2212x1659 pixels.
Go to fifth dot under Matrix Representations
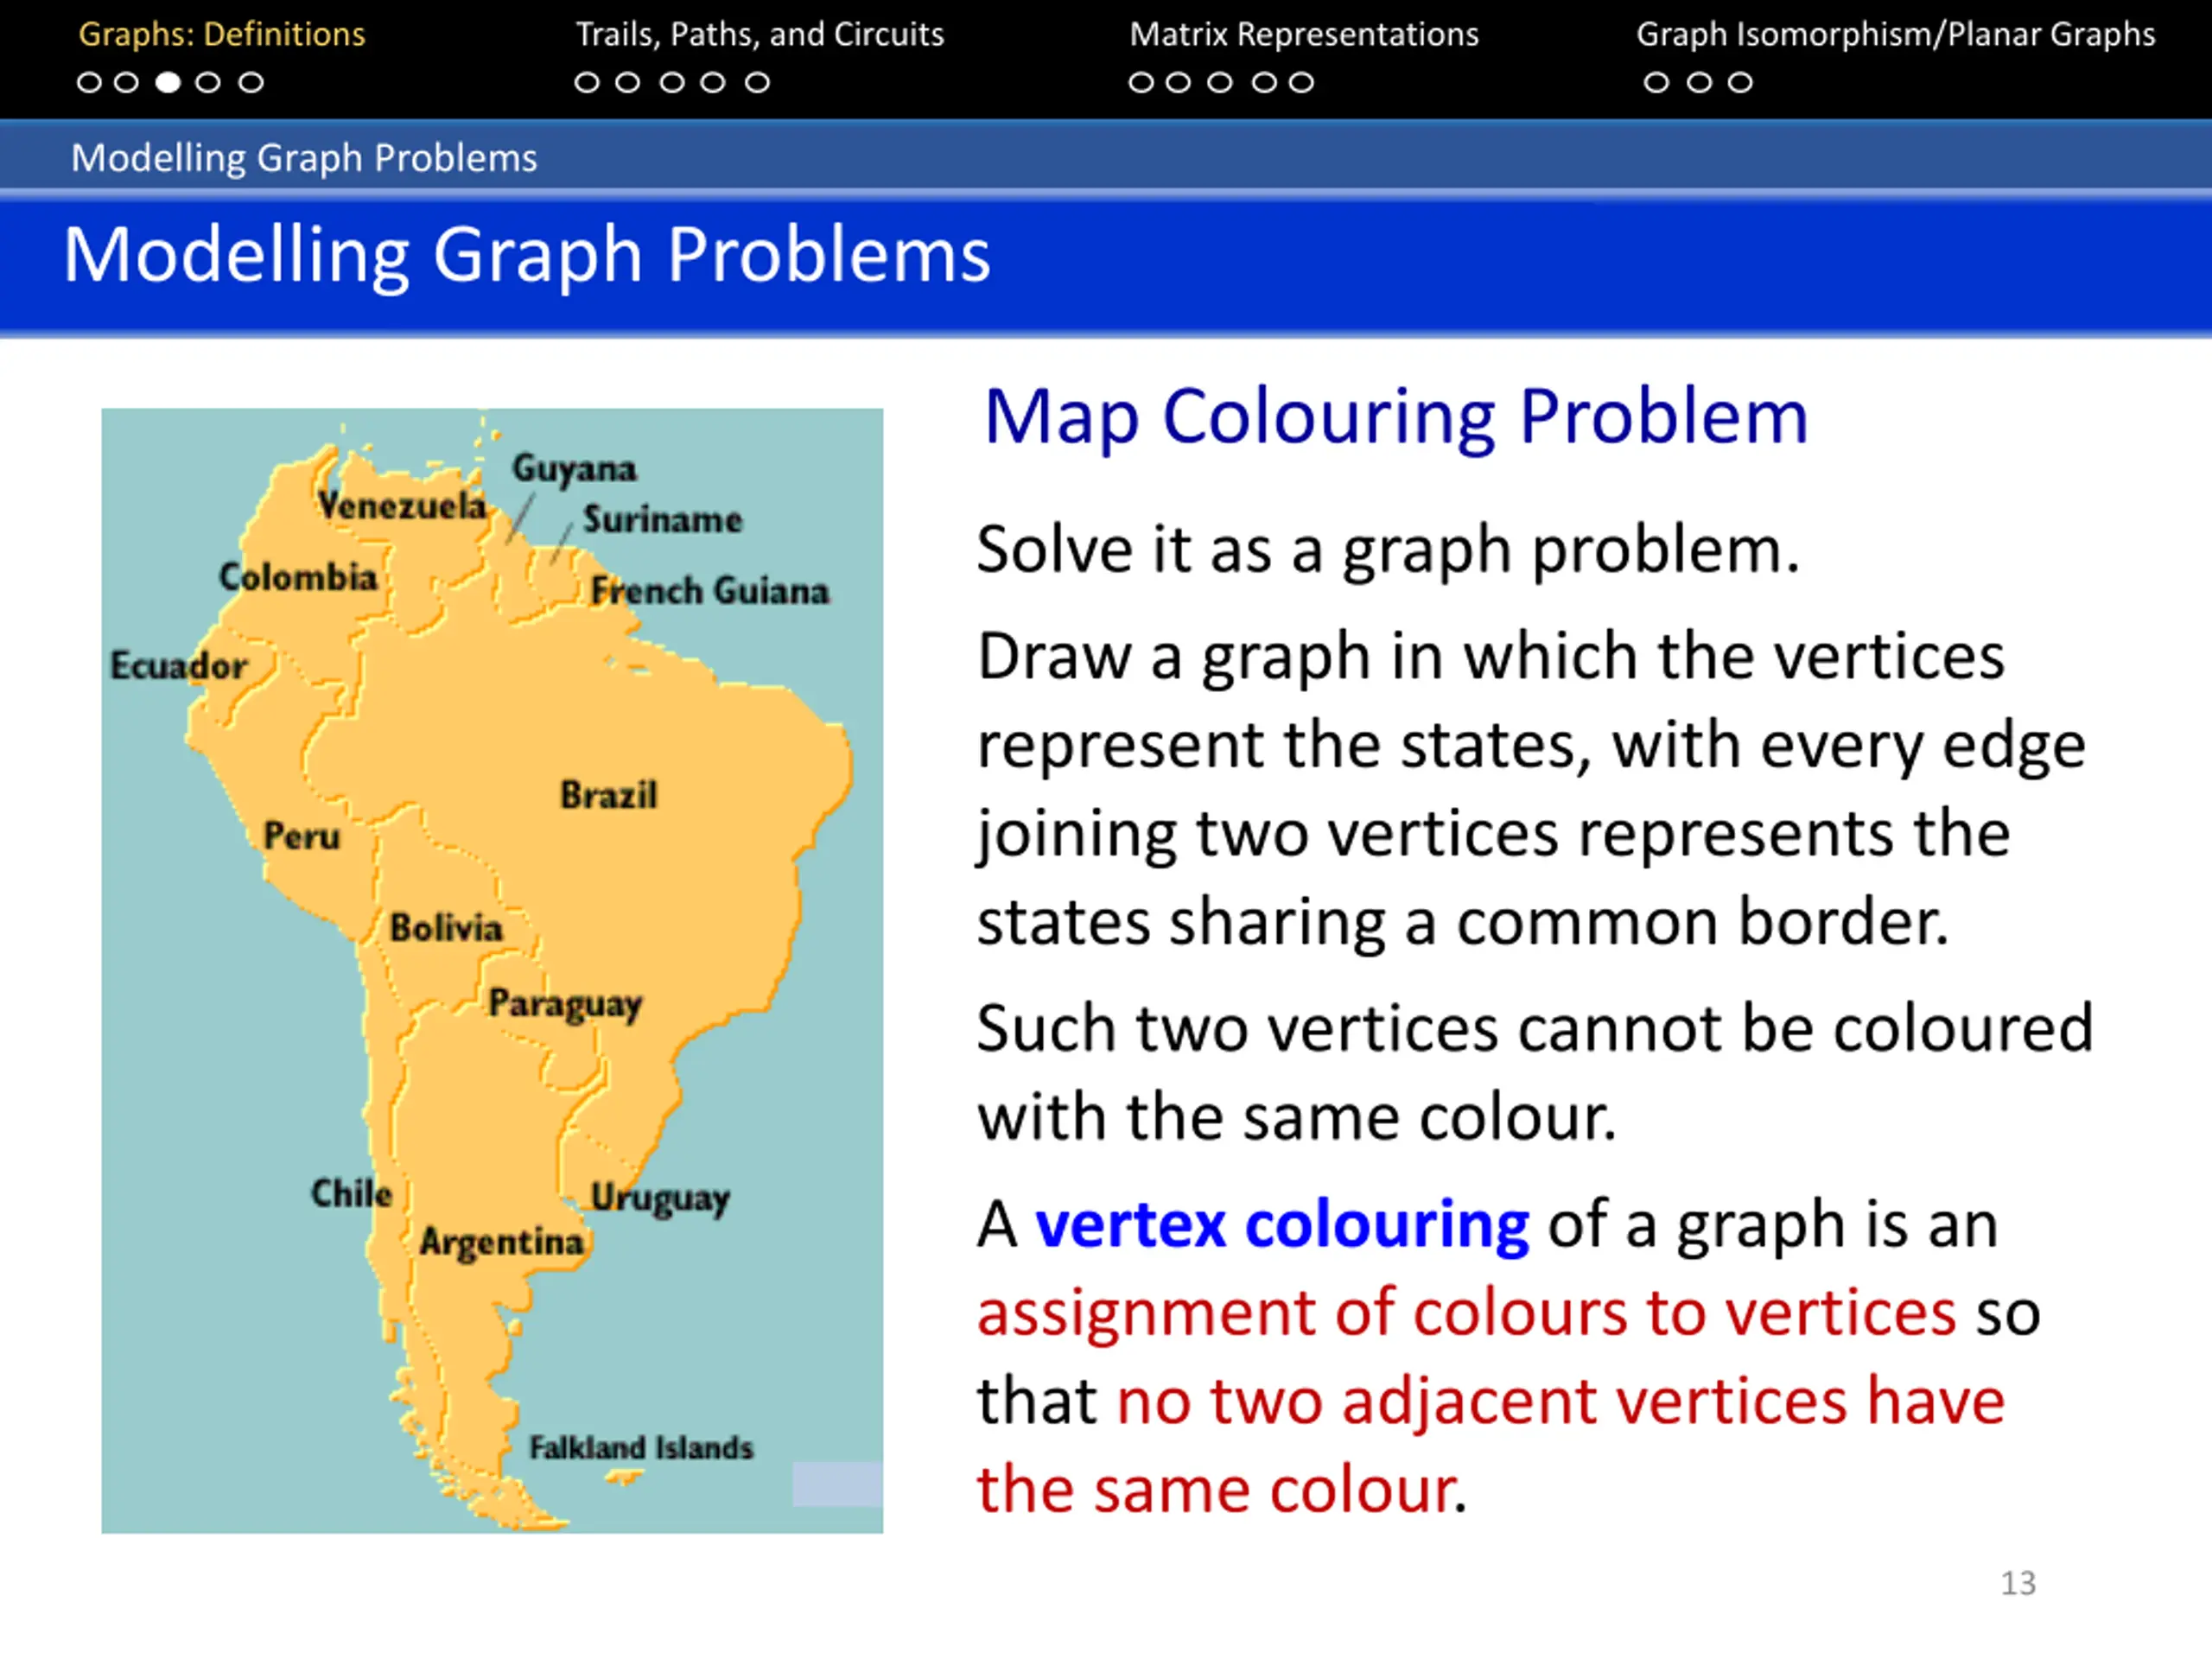coord(1301,82)
